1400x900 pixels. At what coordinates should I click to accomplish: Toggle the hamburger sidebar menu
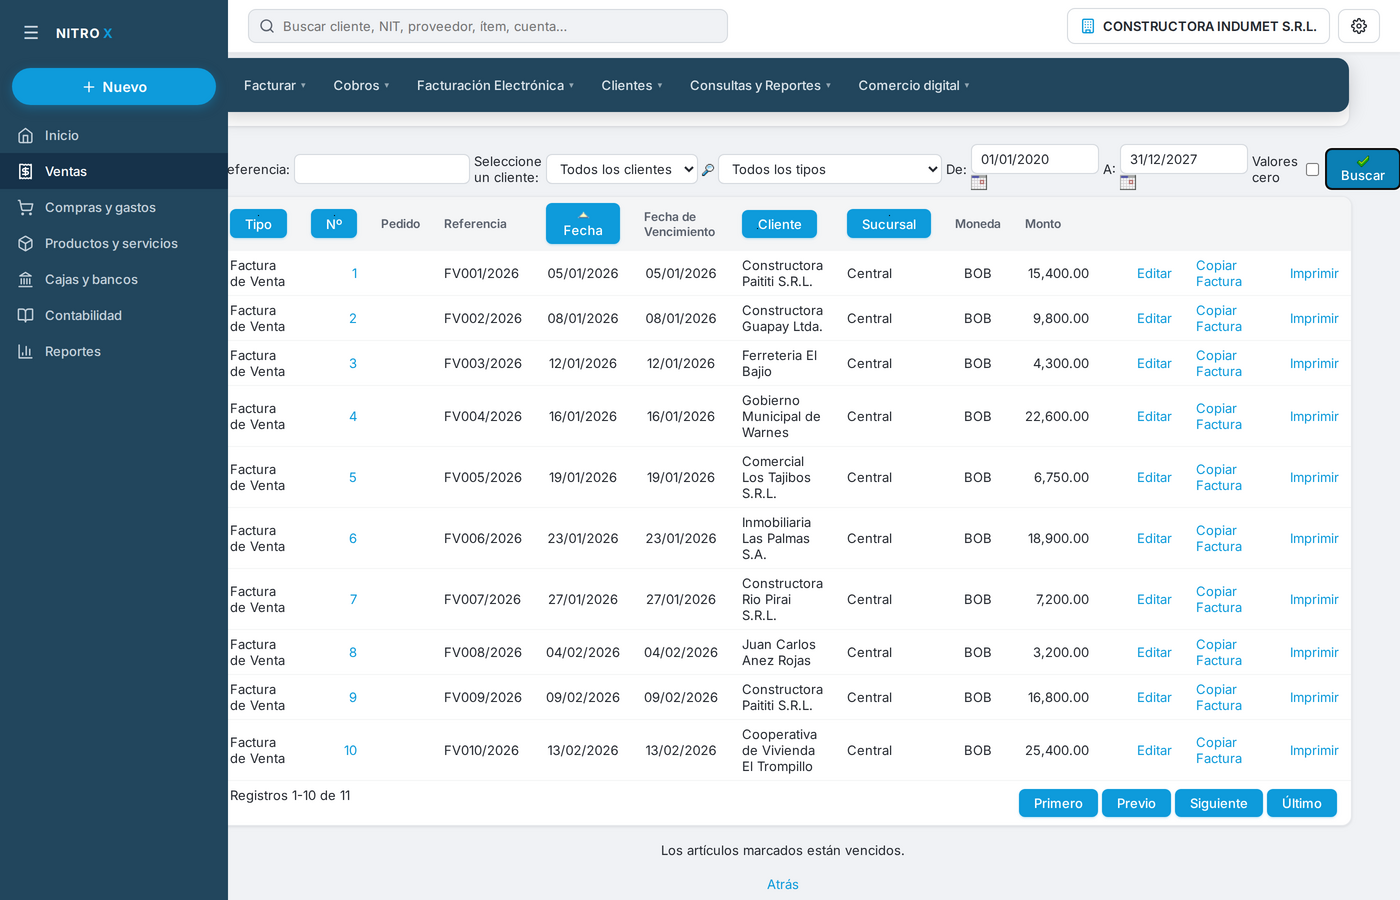[31, 33]
